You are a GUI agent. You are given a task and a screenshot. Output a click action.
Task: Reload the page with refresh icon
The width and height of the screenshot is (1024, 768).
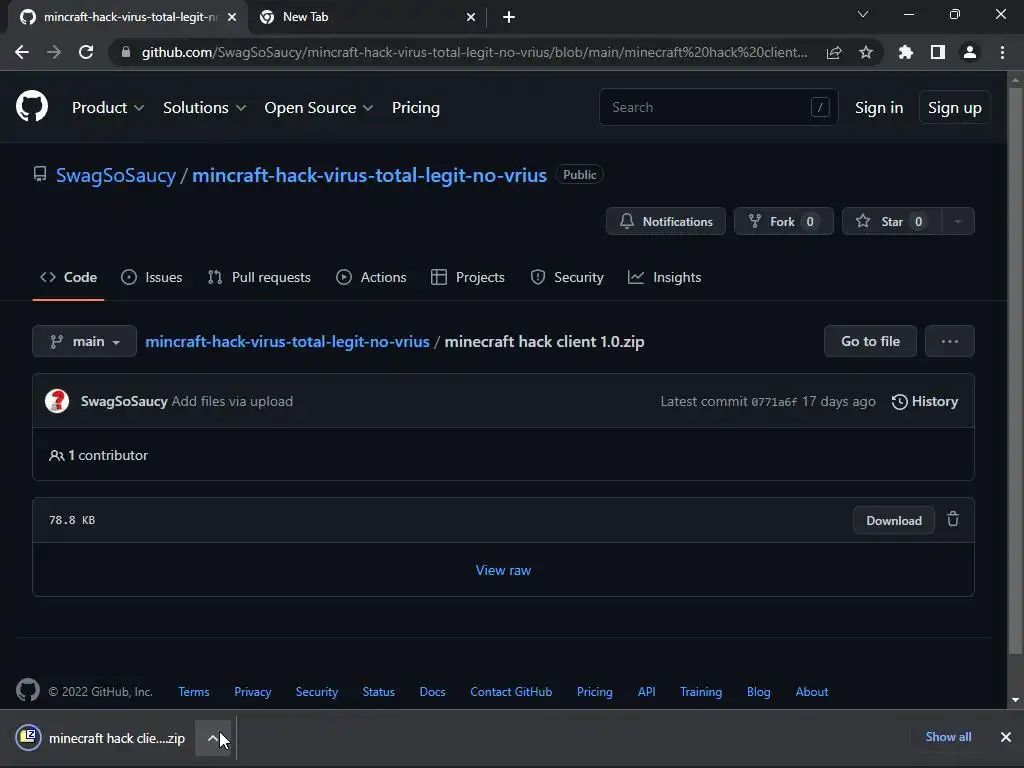86,52
